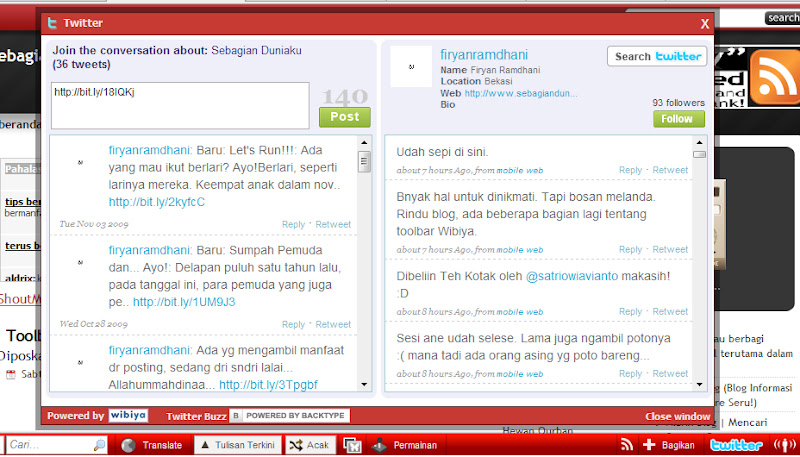Click the scroll down arrow of the right timeline
The width and height of the screenshot is (800, 457).
699,384
